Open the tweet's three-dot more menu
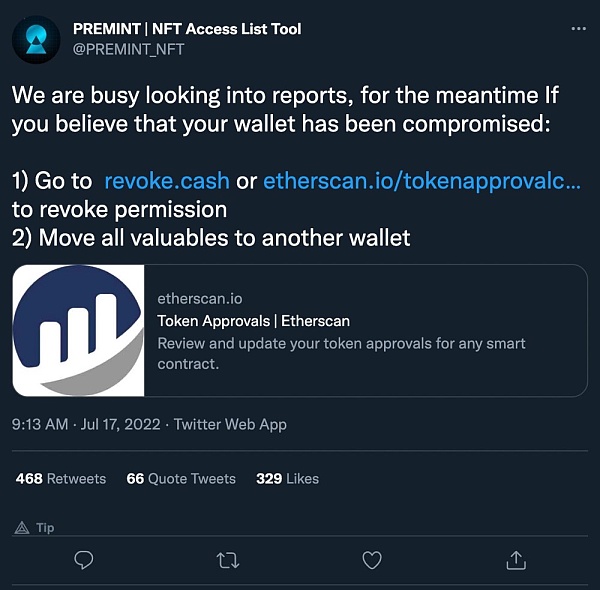 [x=578, y=29]
